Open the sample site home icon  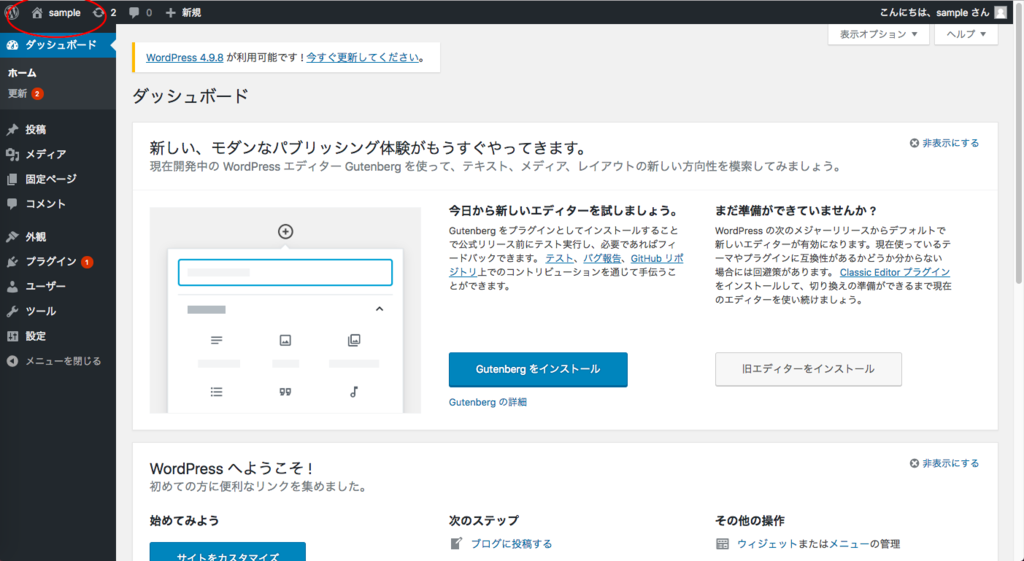pos(37,12)
